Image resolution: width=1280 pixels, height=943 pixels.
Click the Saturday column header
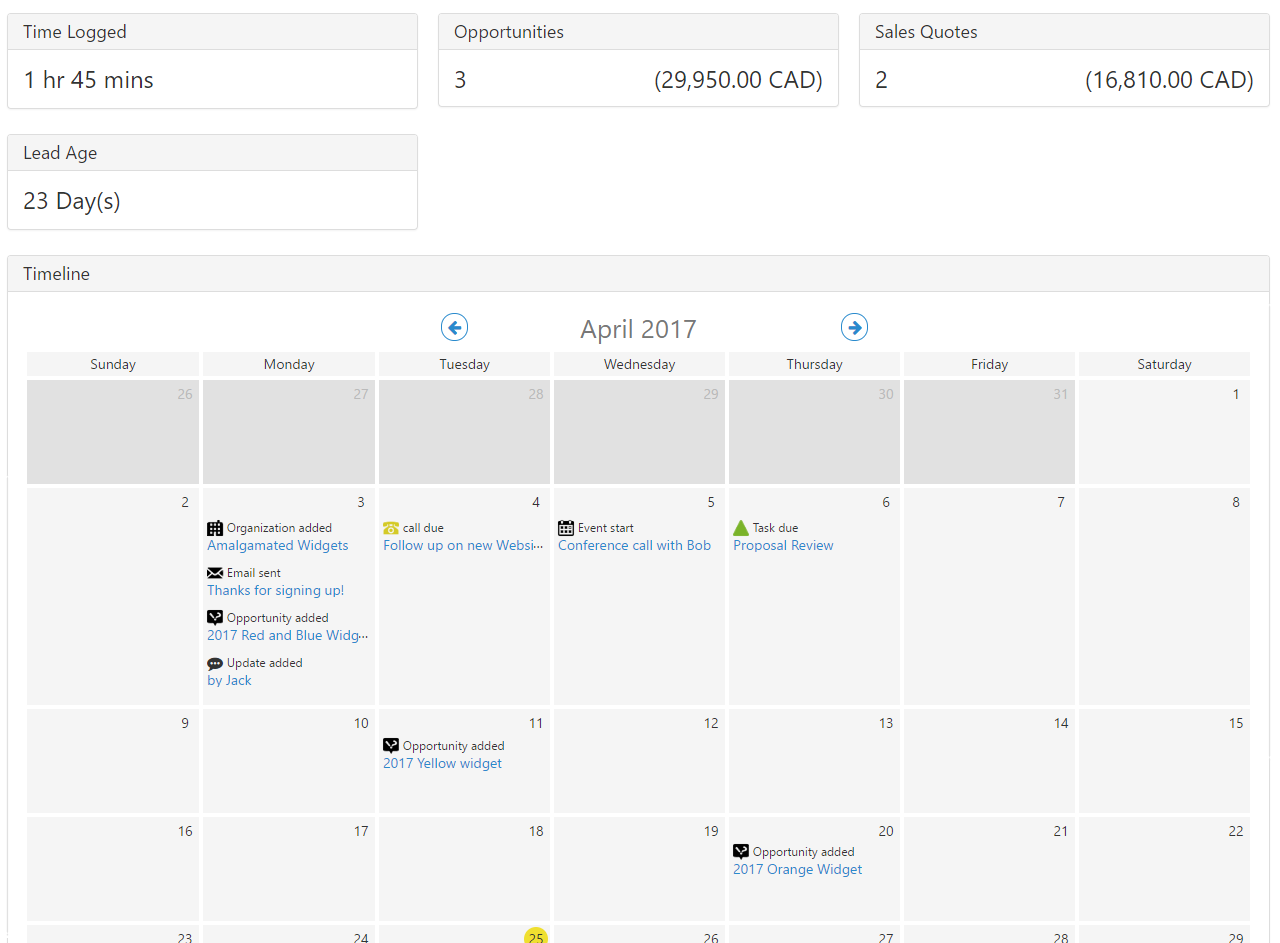(1164, 364)
